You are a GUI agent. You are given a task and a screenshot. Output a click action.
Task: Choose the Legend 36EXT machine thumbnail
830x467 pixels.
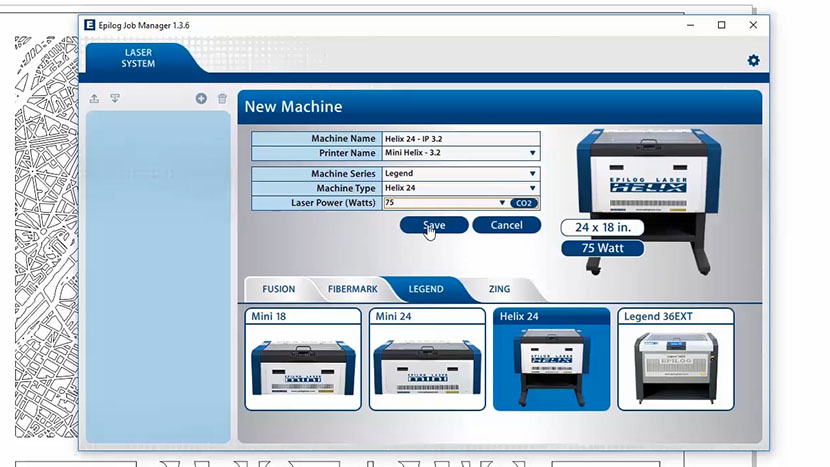[x=675, y=360]
